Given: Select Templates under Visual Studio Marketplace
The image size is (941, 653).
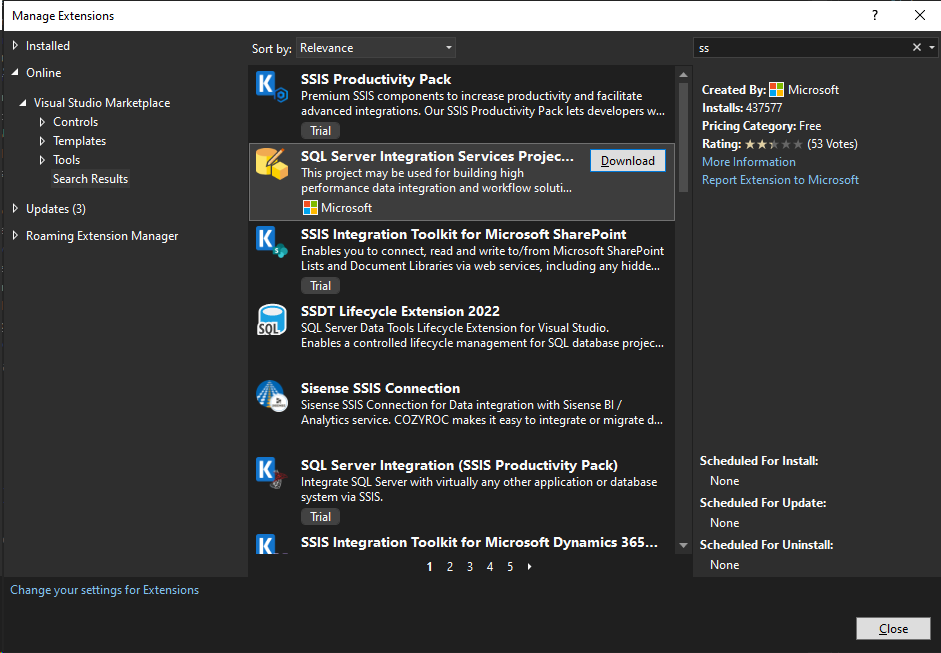Looking at the screenshot, I should 79,141.
